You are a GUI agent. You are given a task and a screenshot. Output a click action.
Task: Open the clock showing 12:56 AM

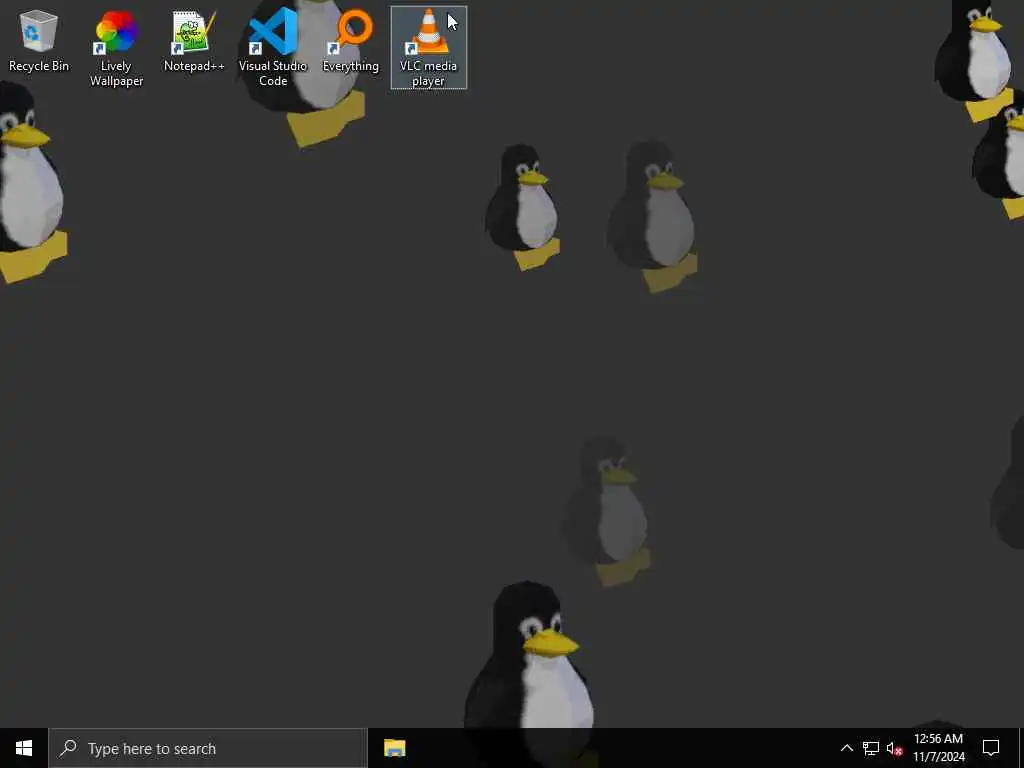(938, 748)
